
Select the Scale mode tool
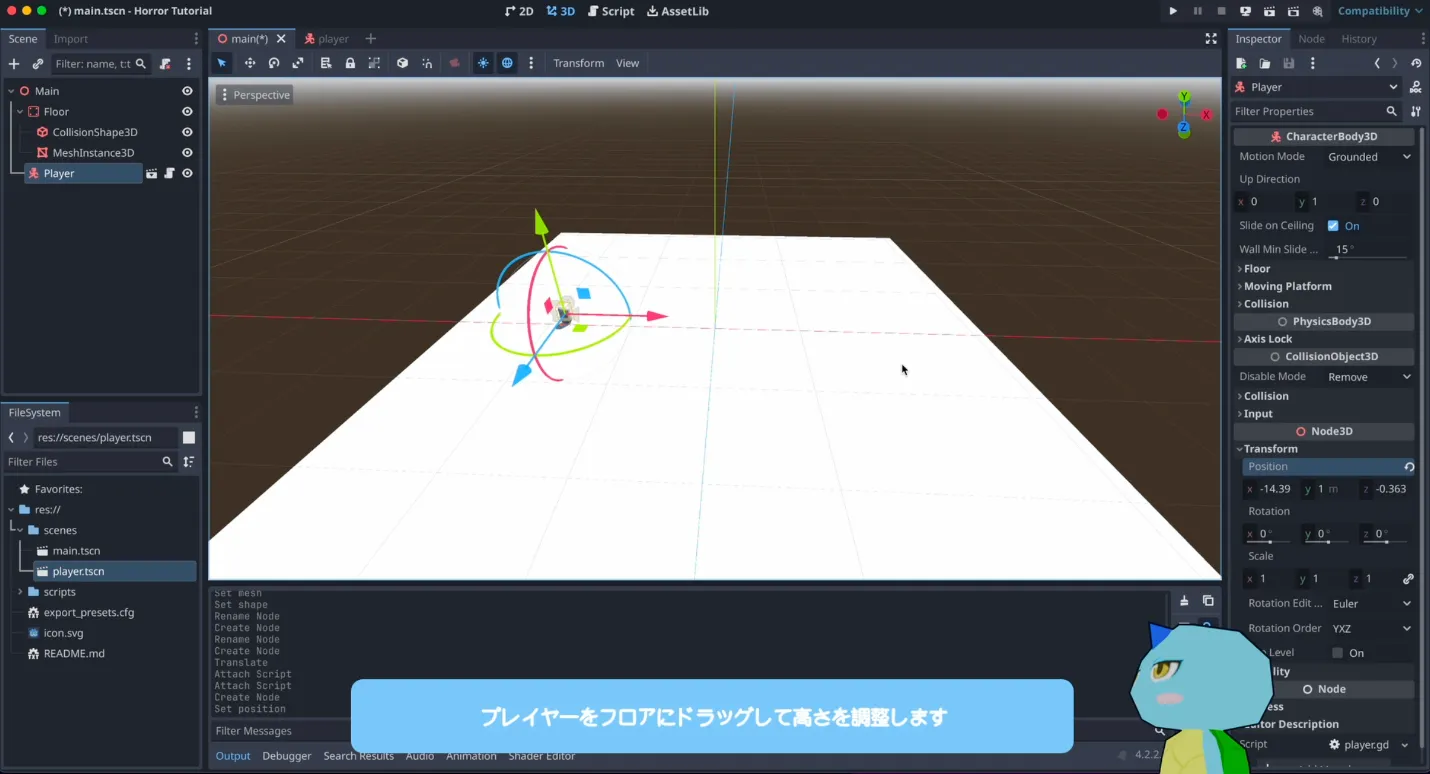[x=298, y=63]
